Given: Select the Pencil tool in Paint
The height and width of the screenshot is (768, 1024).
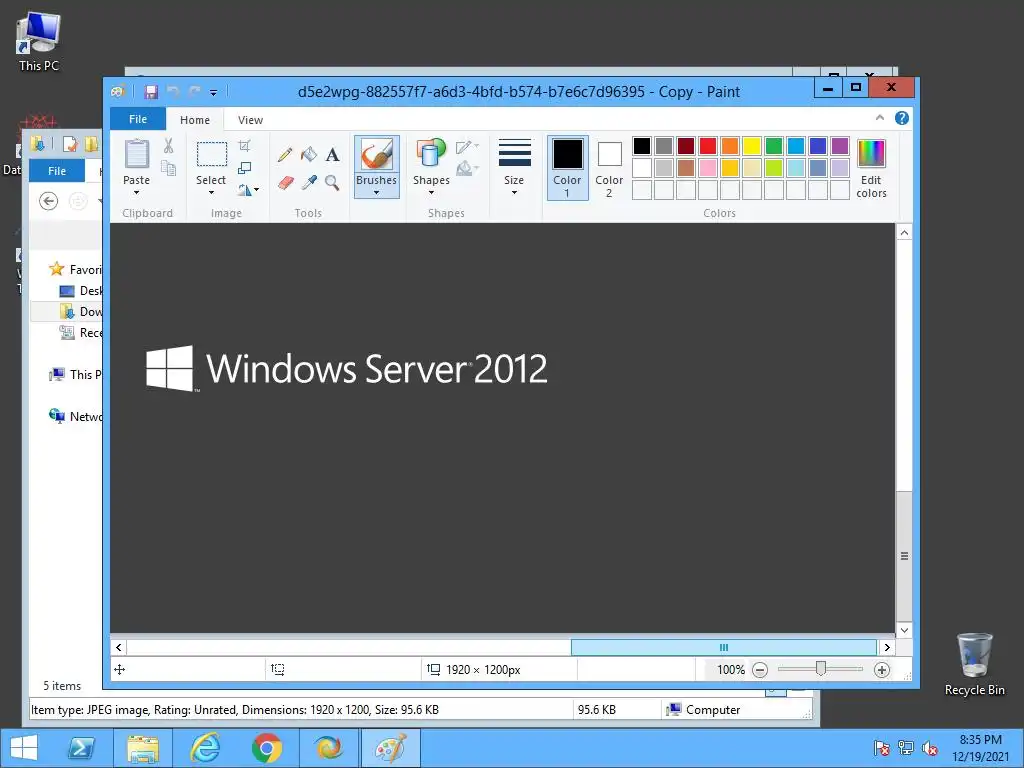Looking at the screenshot, I should tap(285, 155).
